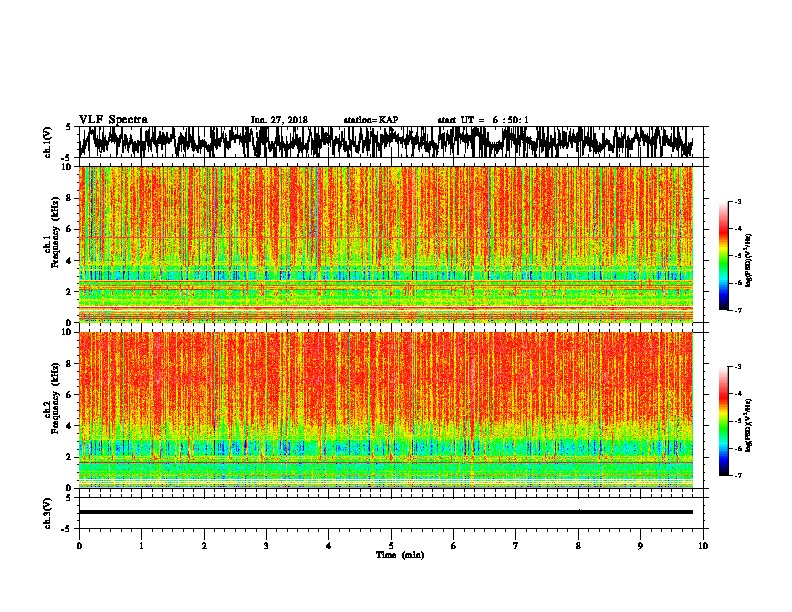
Task: Click the "10" kHz tick of ch.2 spectrogram
Action: click(x=68, y=332)
